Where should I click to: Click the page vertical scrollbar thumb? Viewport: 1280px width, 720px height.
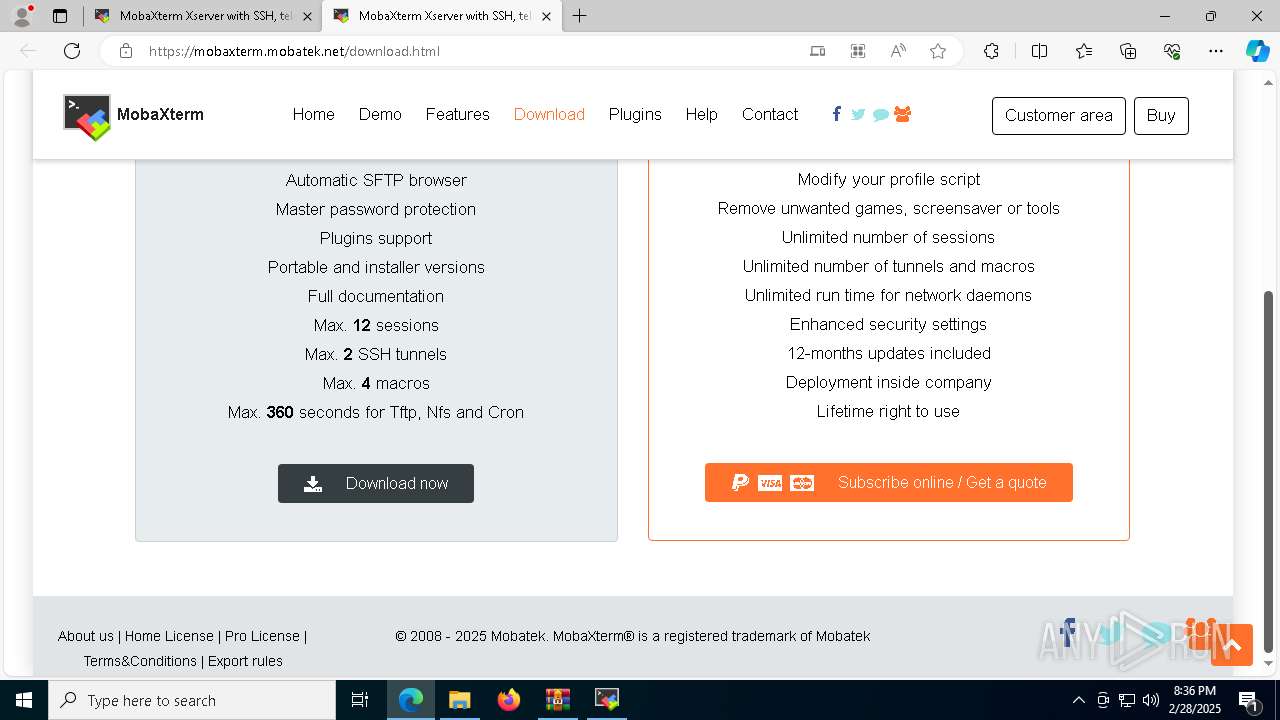1270,470
